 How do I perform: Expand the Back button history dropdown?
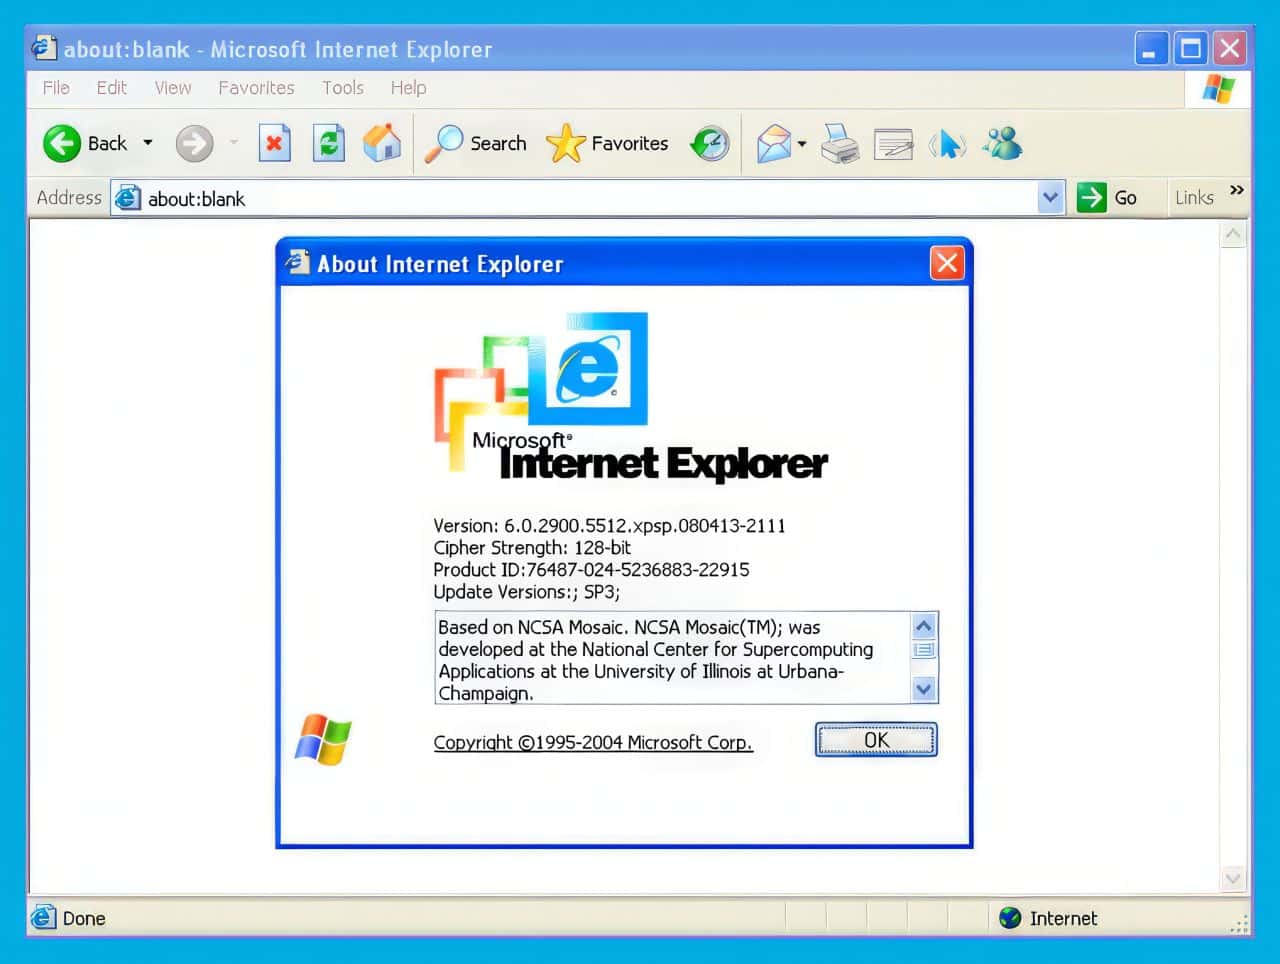[x=146, y=143]
